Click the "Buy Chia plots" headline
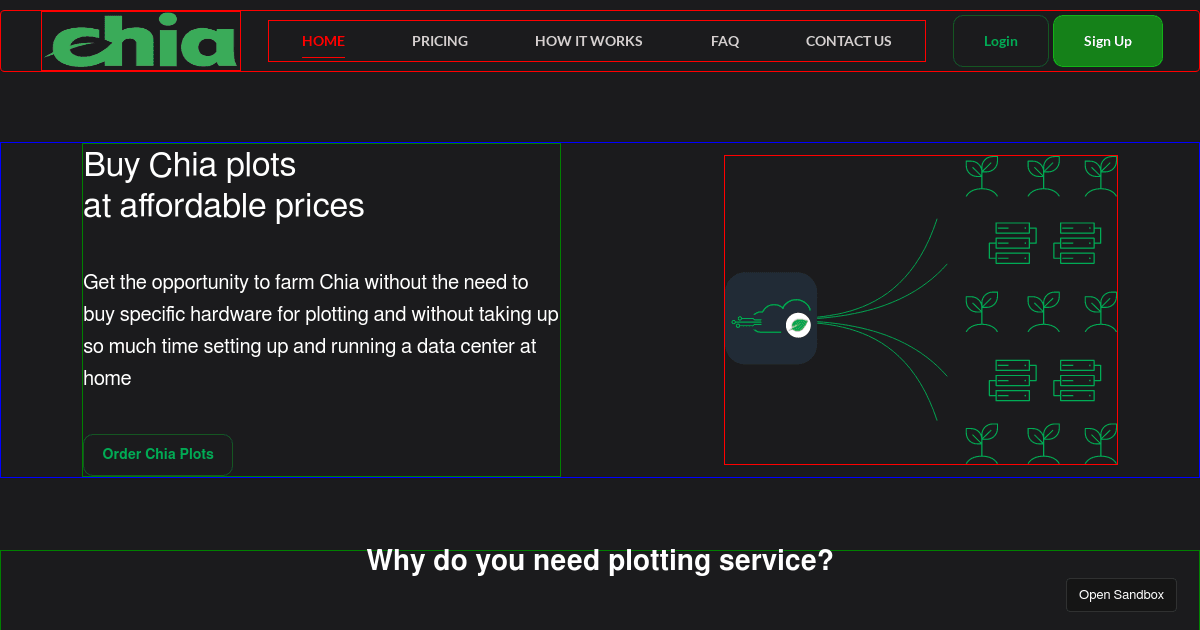This screenshot has height=630, width=1200. [x=190, y=165]
